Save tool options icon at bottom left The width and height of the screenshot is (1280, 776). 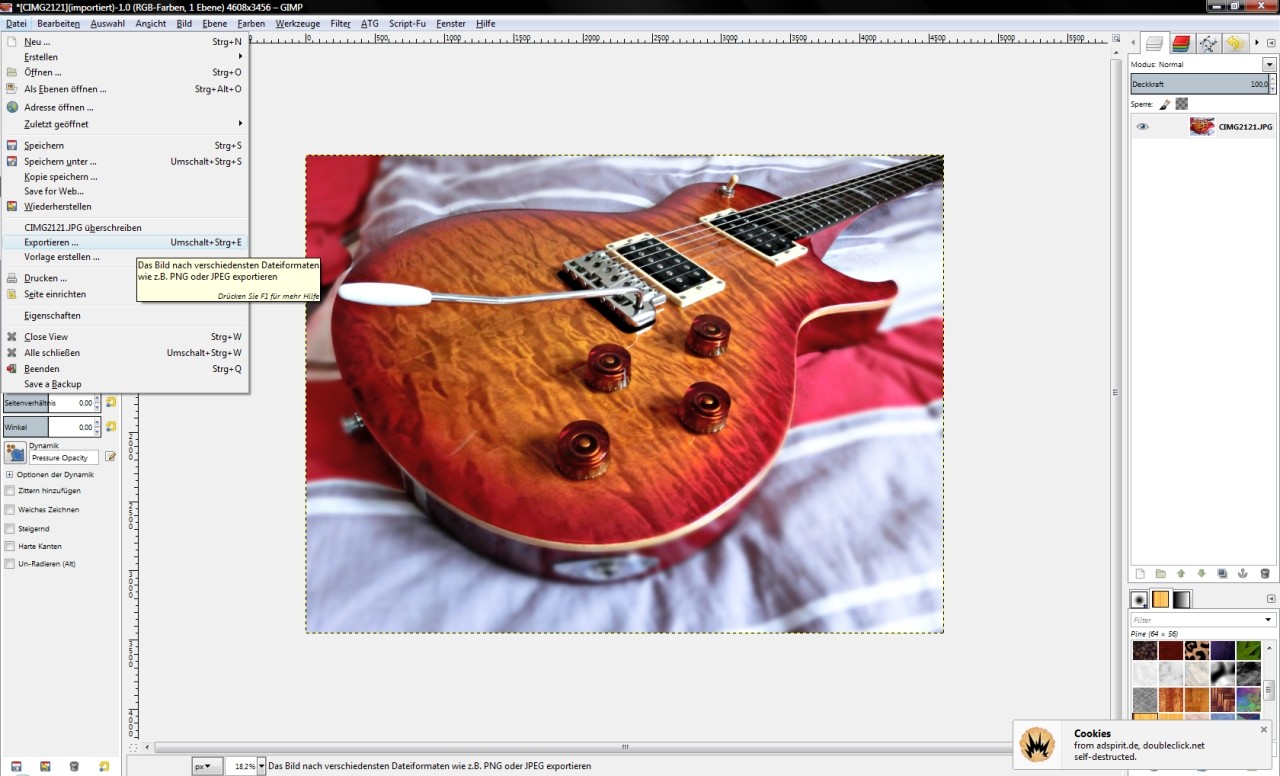tap(15, 766)
